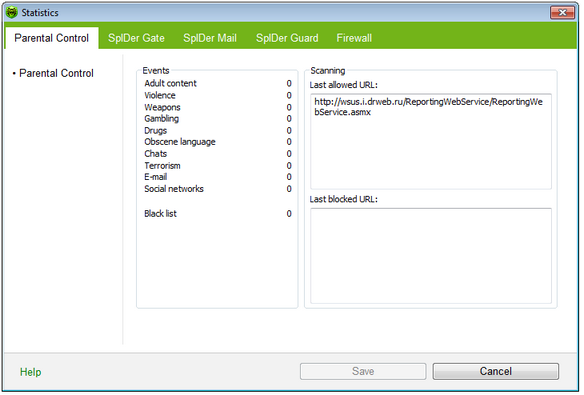Click the 'Drugs' event label
This screenshot has height=395, width=584.
(x=155, y=131)
